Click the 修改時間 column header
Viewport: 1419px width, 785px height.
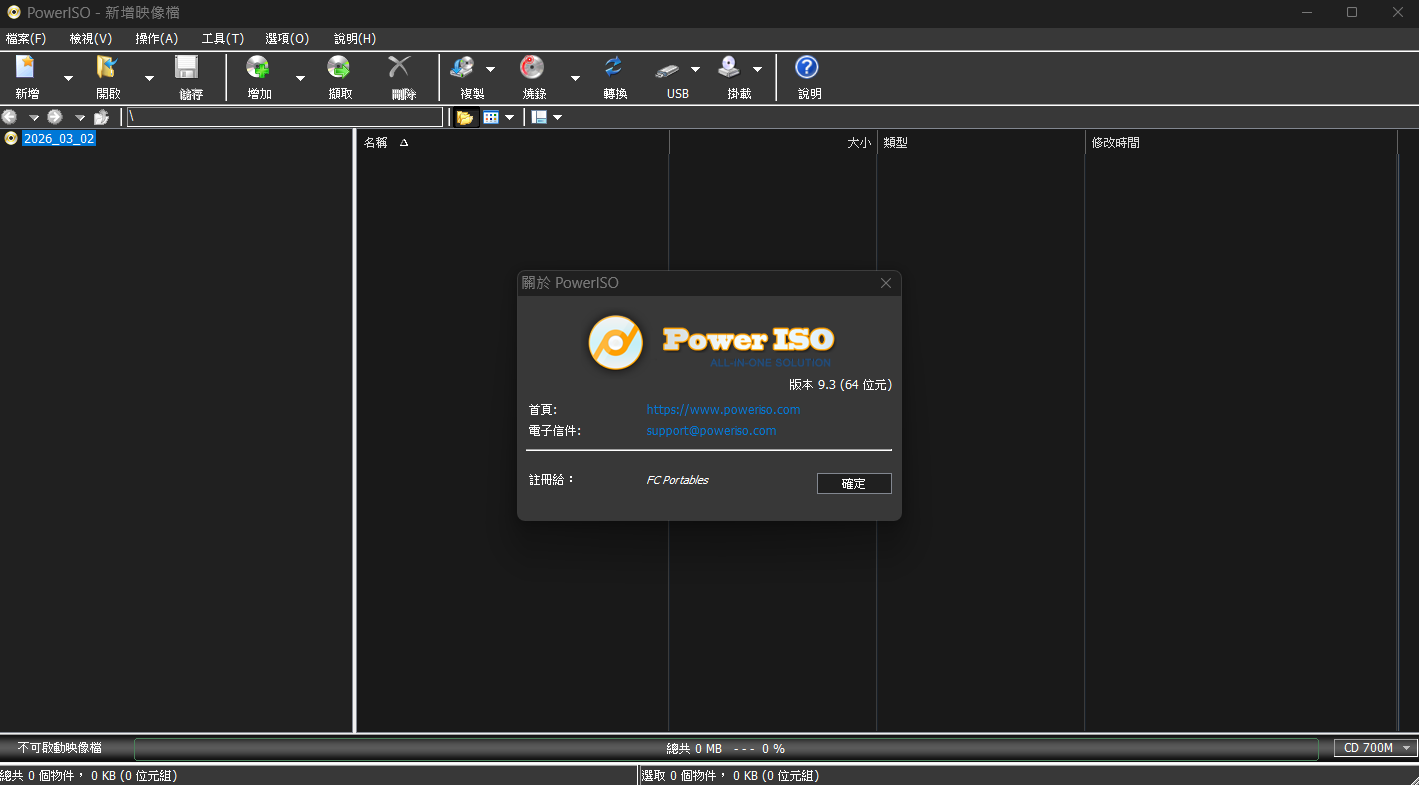[x=1241, y=143]
